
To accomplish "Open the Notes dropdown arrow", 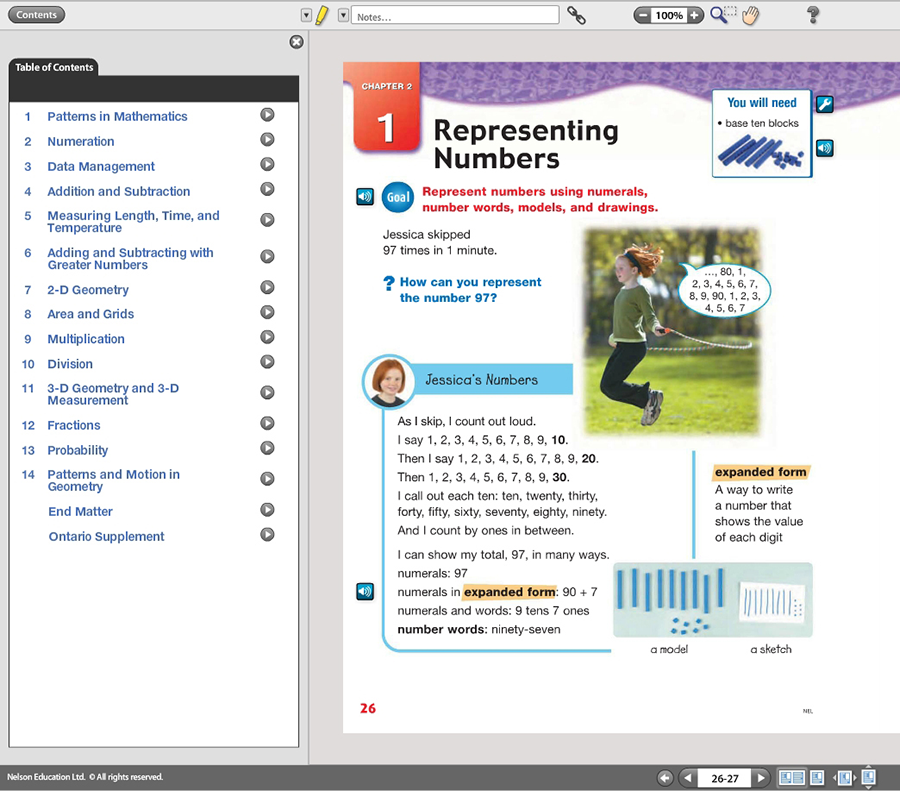I will coord(343,15).
